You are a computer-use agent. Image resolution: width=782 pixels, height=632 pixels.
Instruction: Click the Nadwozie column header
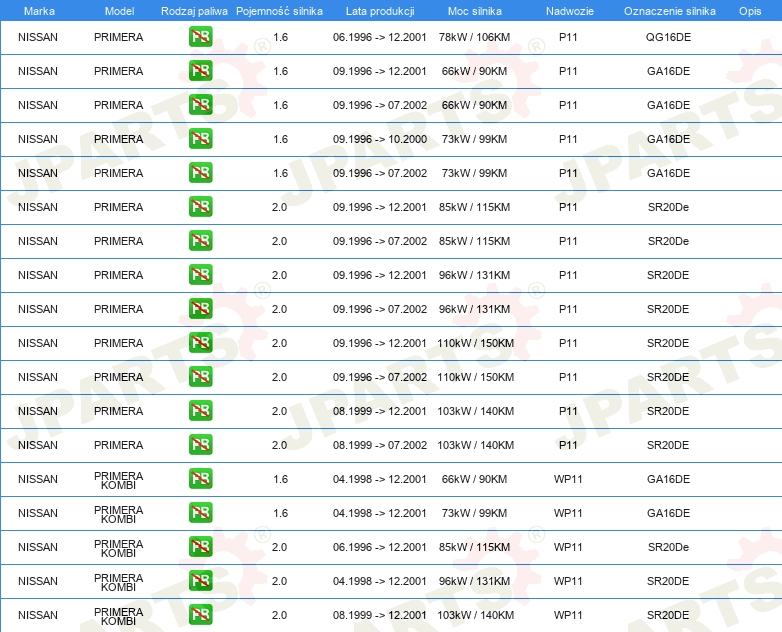[x=570, y=11]
